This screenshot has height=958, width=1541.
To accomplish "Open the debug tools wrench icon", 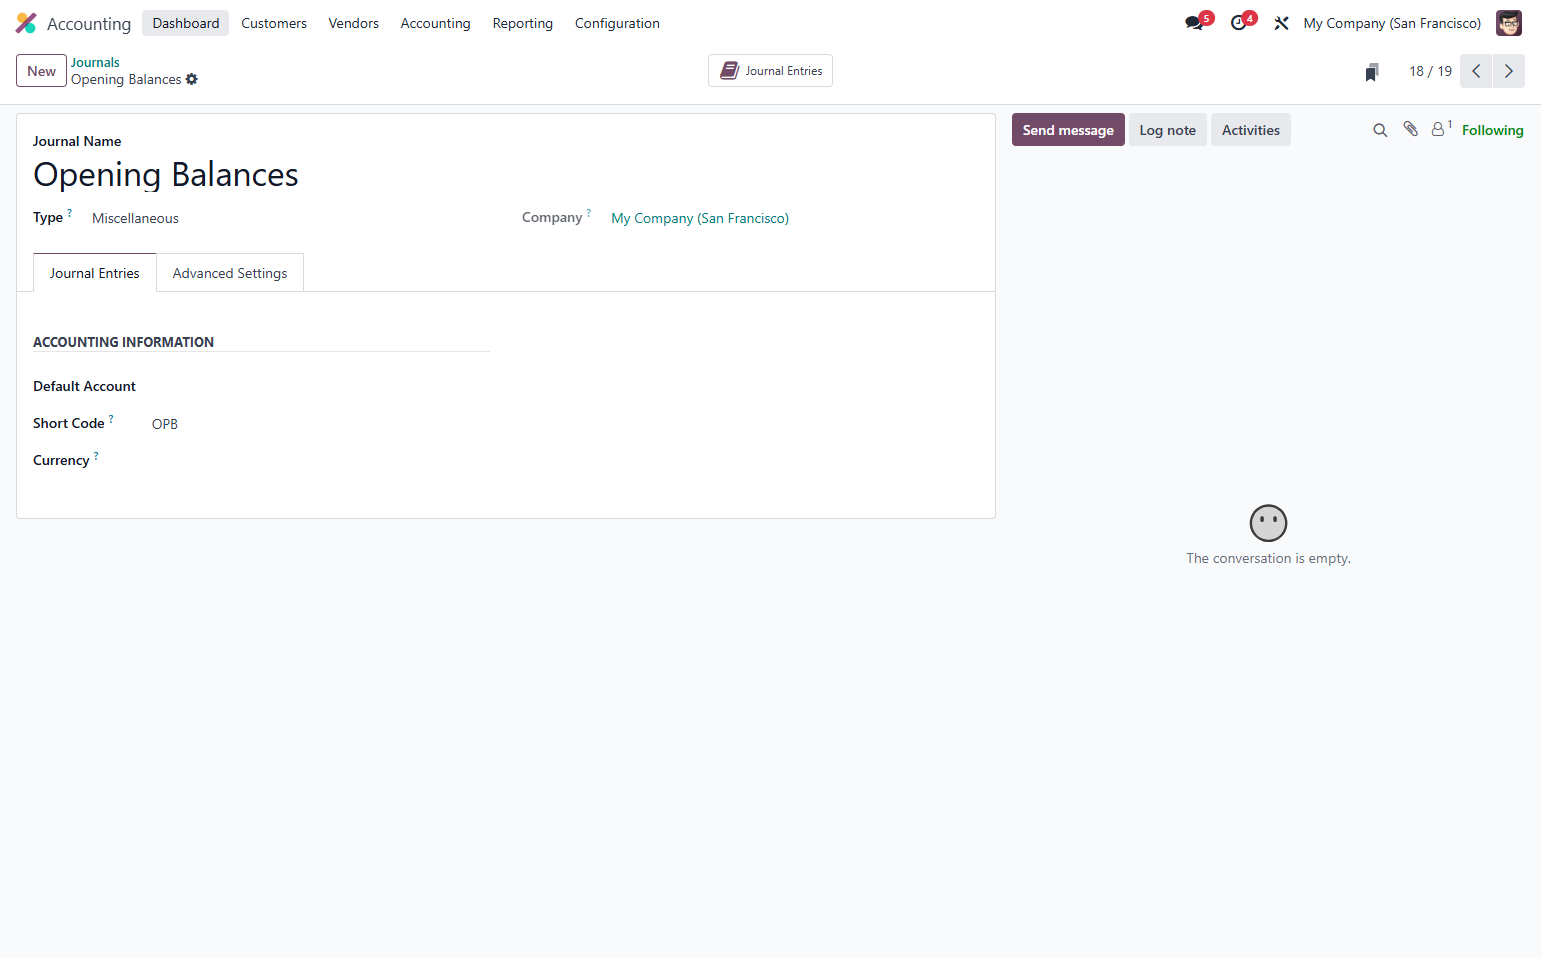I will click(x=1281, y=23).
